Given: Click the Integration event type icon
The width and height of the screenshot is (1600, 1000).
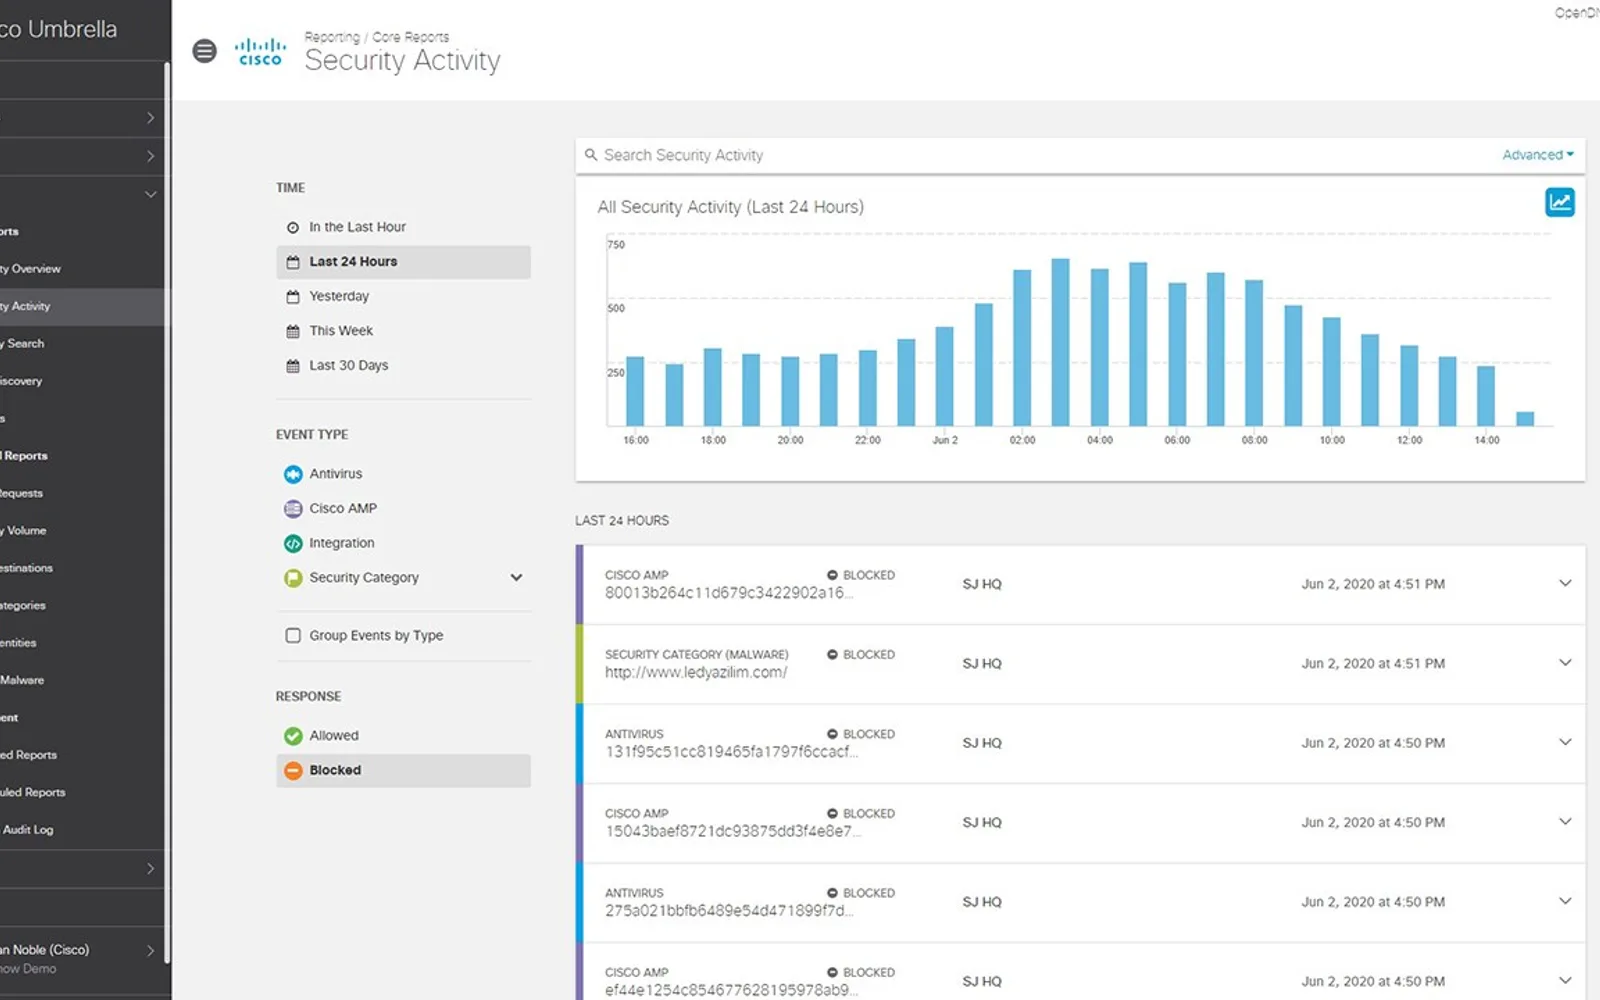Looking at the screenshot, I should 293,543.
